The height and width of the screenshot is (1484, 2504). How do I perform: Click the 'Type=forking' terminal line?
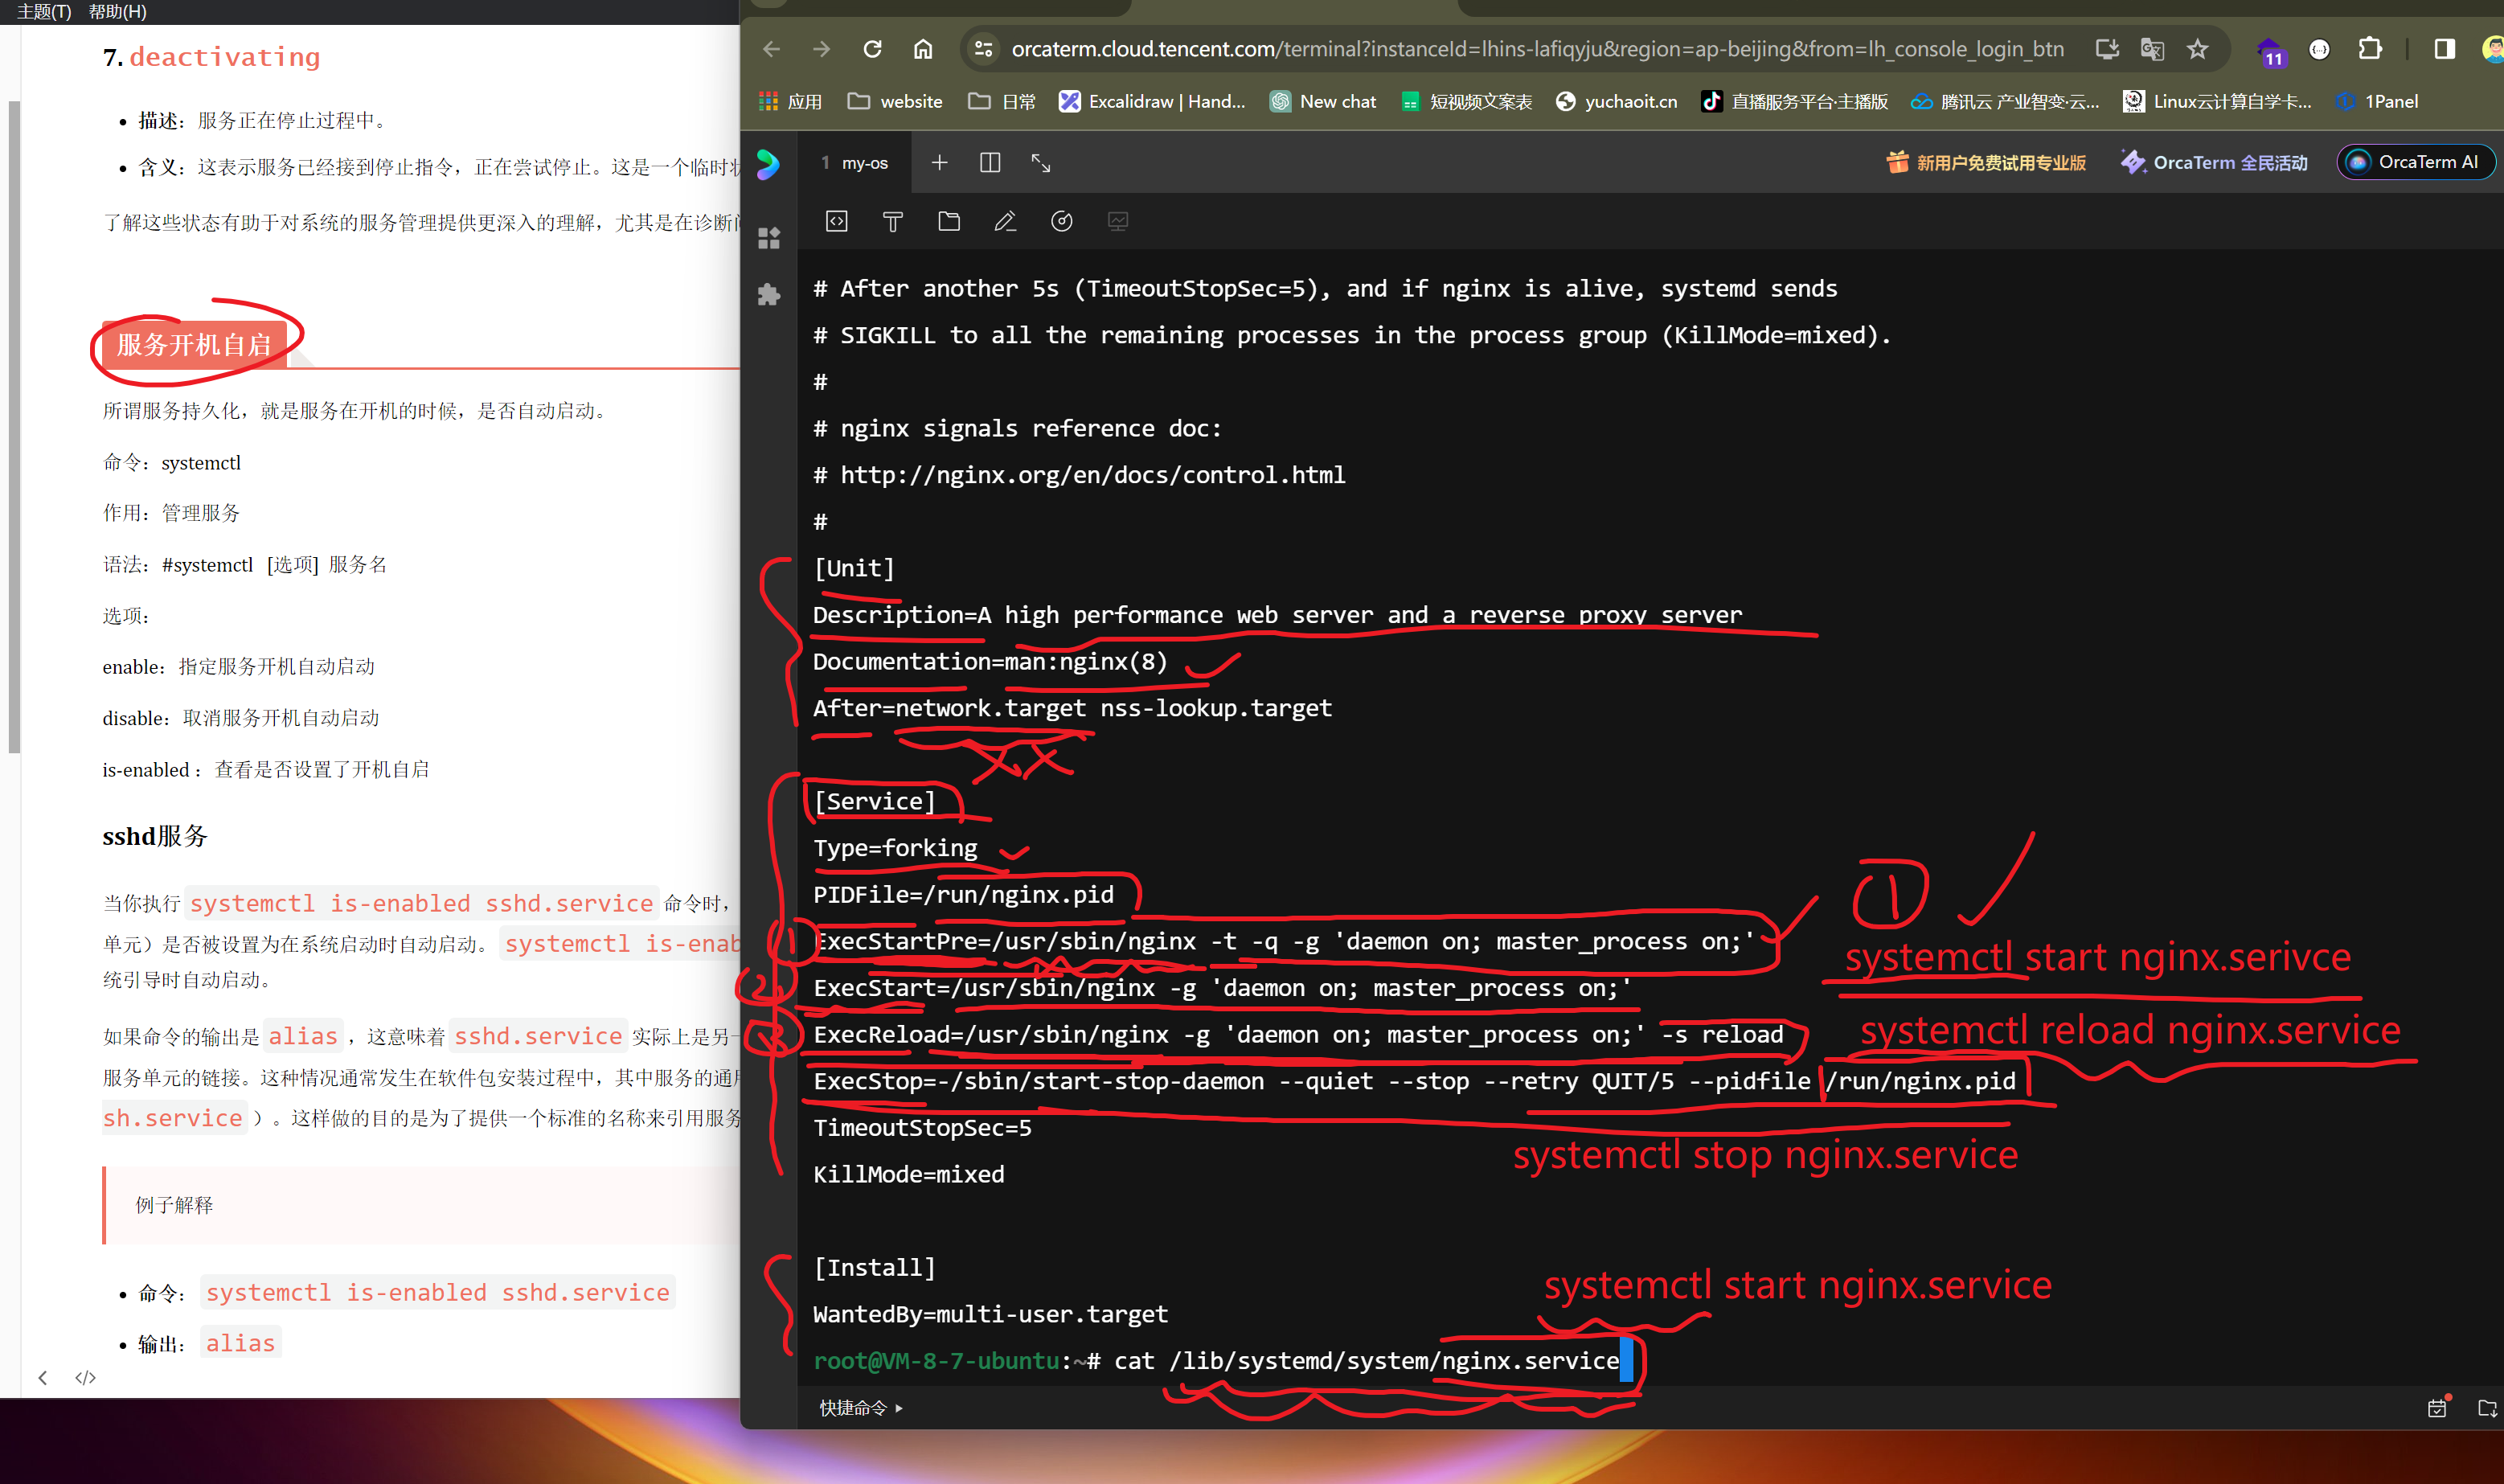[x=895, y=848]
